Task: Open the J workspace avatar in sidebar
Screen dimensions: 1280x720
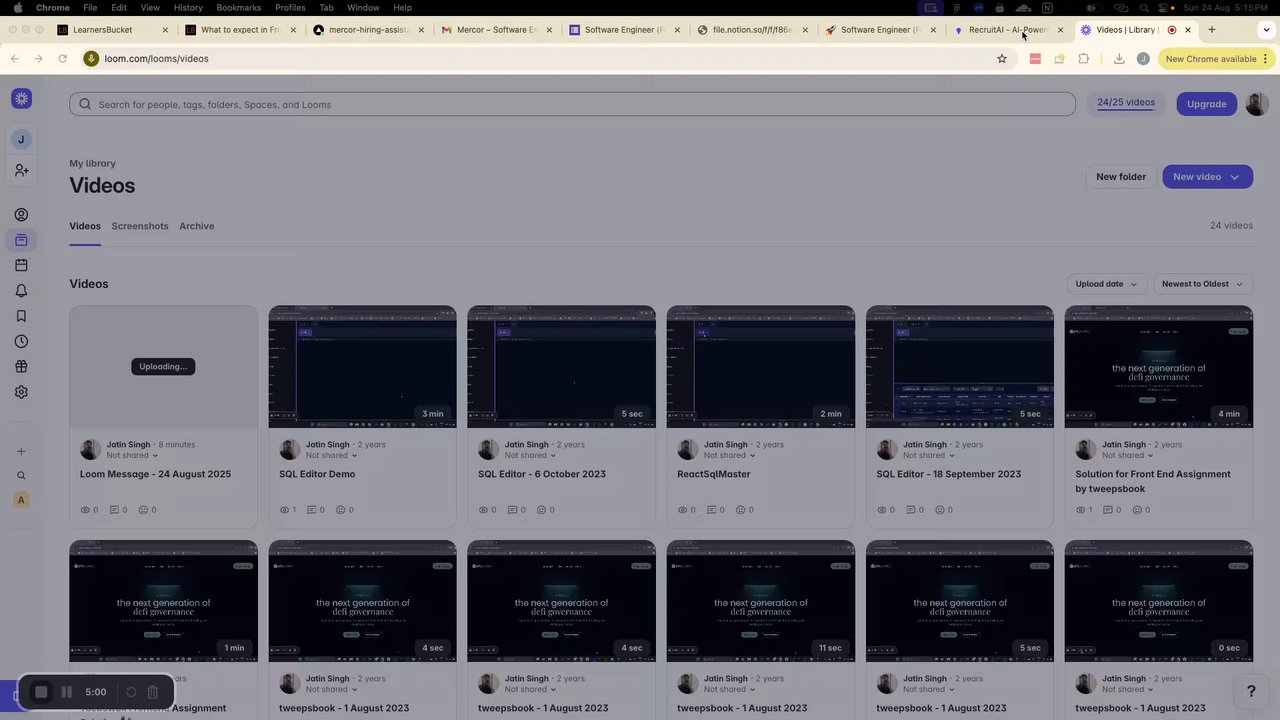Action: click(21, 139)
